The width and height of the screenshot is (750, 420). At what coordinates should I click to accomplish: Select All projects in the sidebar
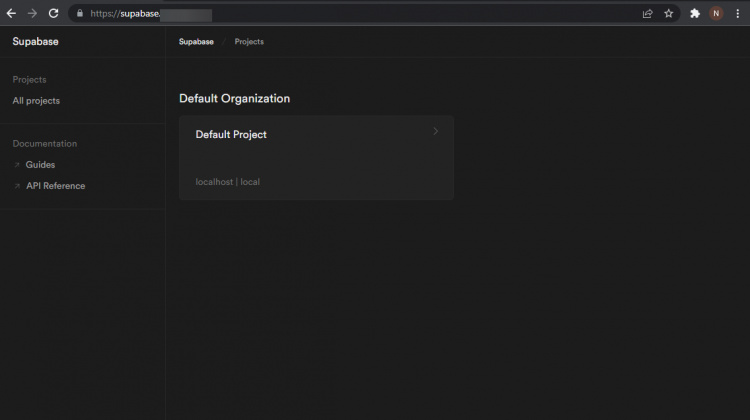36,101
